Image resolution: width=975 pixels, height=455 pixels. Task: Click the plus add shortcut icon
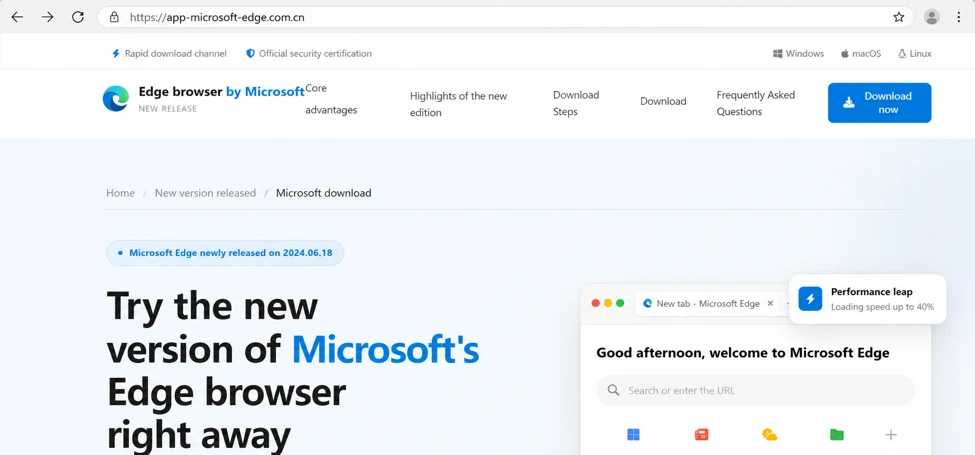point(891,434)
